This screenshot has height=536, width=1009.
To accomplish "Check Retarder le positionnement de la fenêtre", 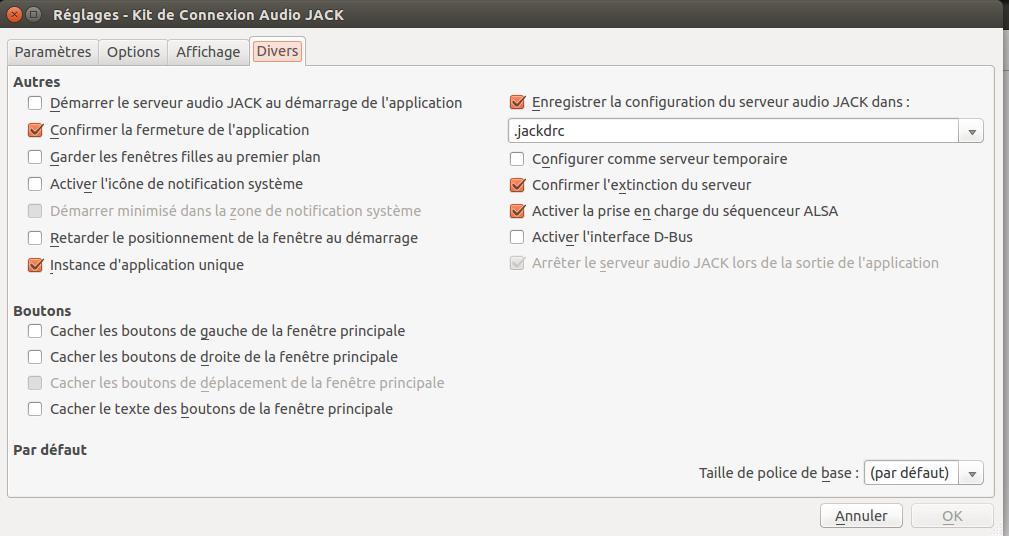I will 36,238.
